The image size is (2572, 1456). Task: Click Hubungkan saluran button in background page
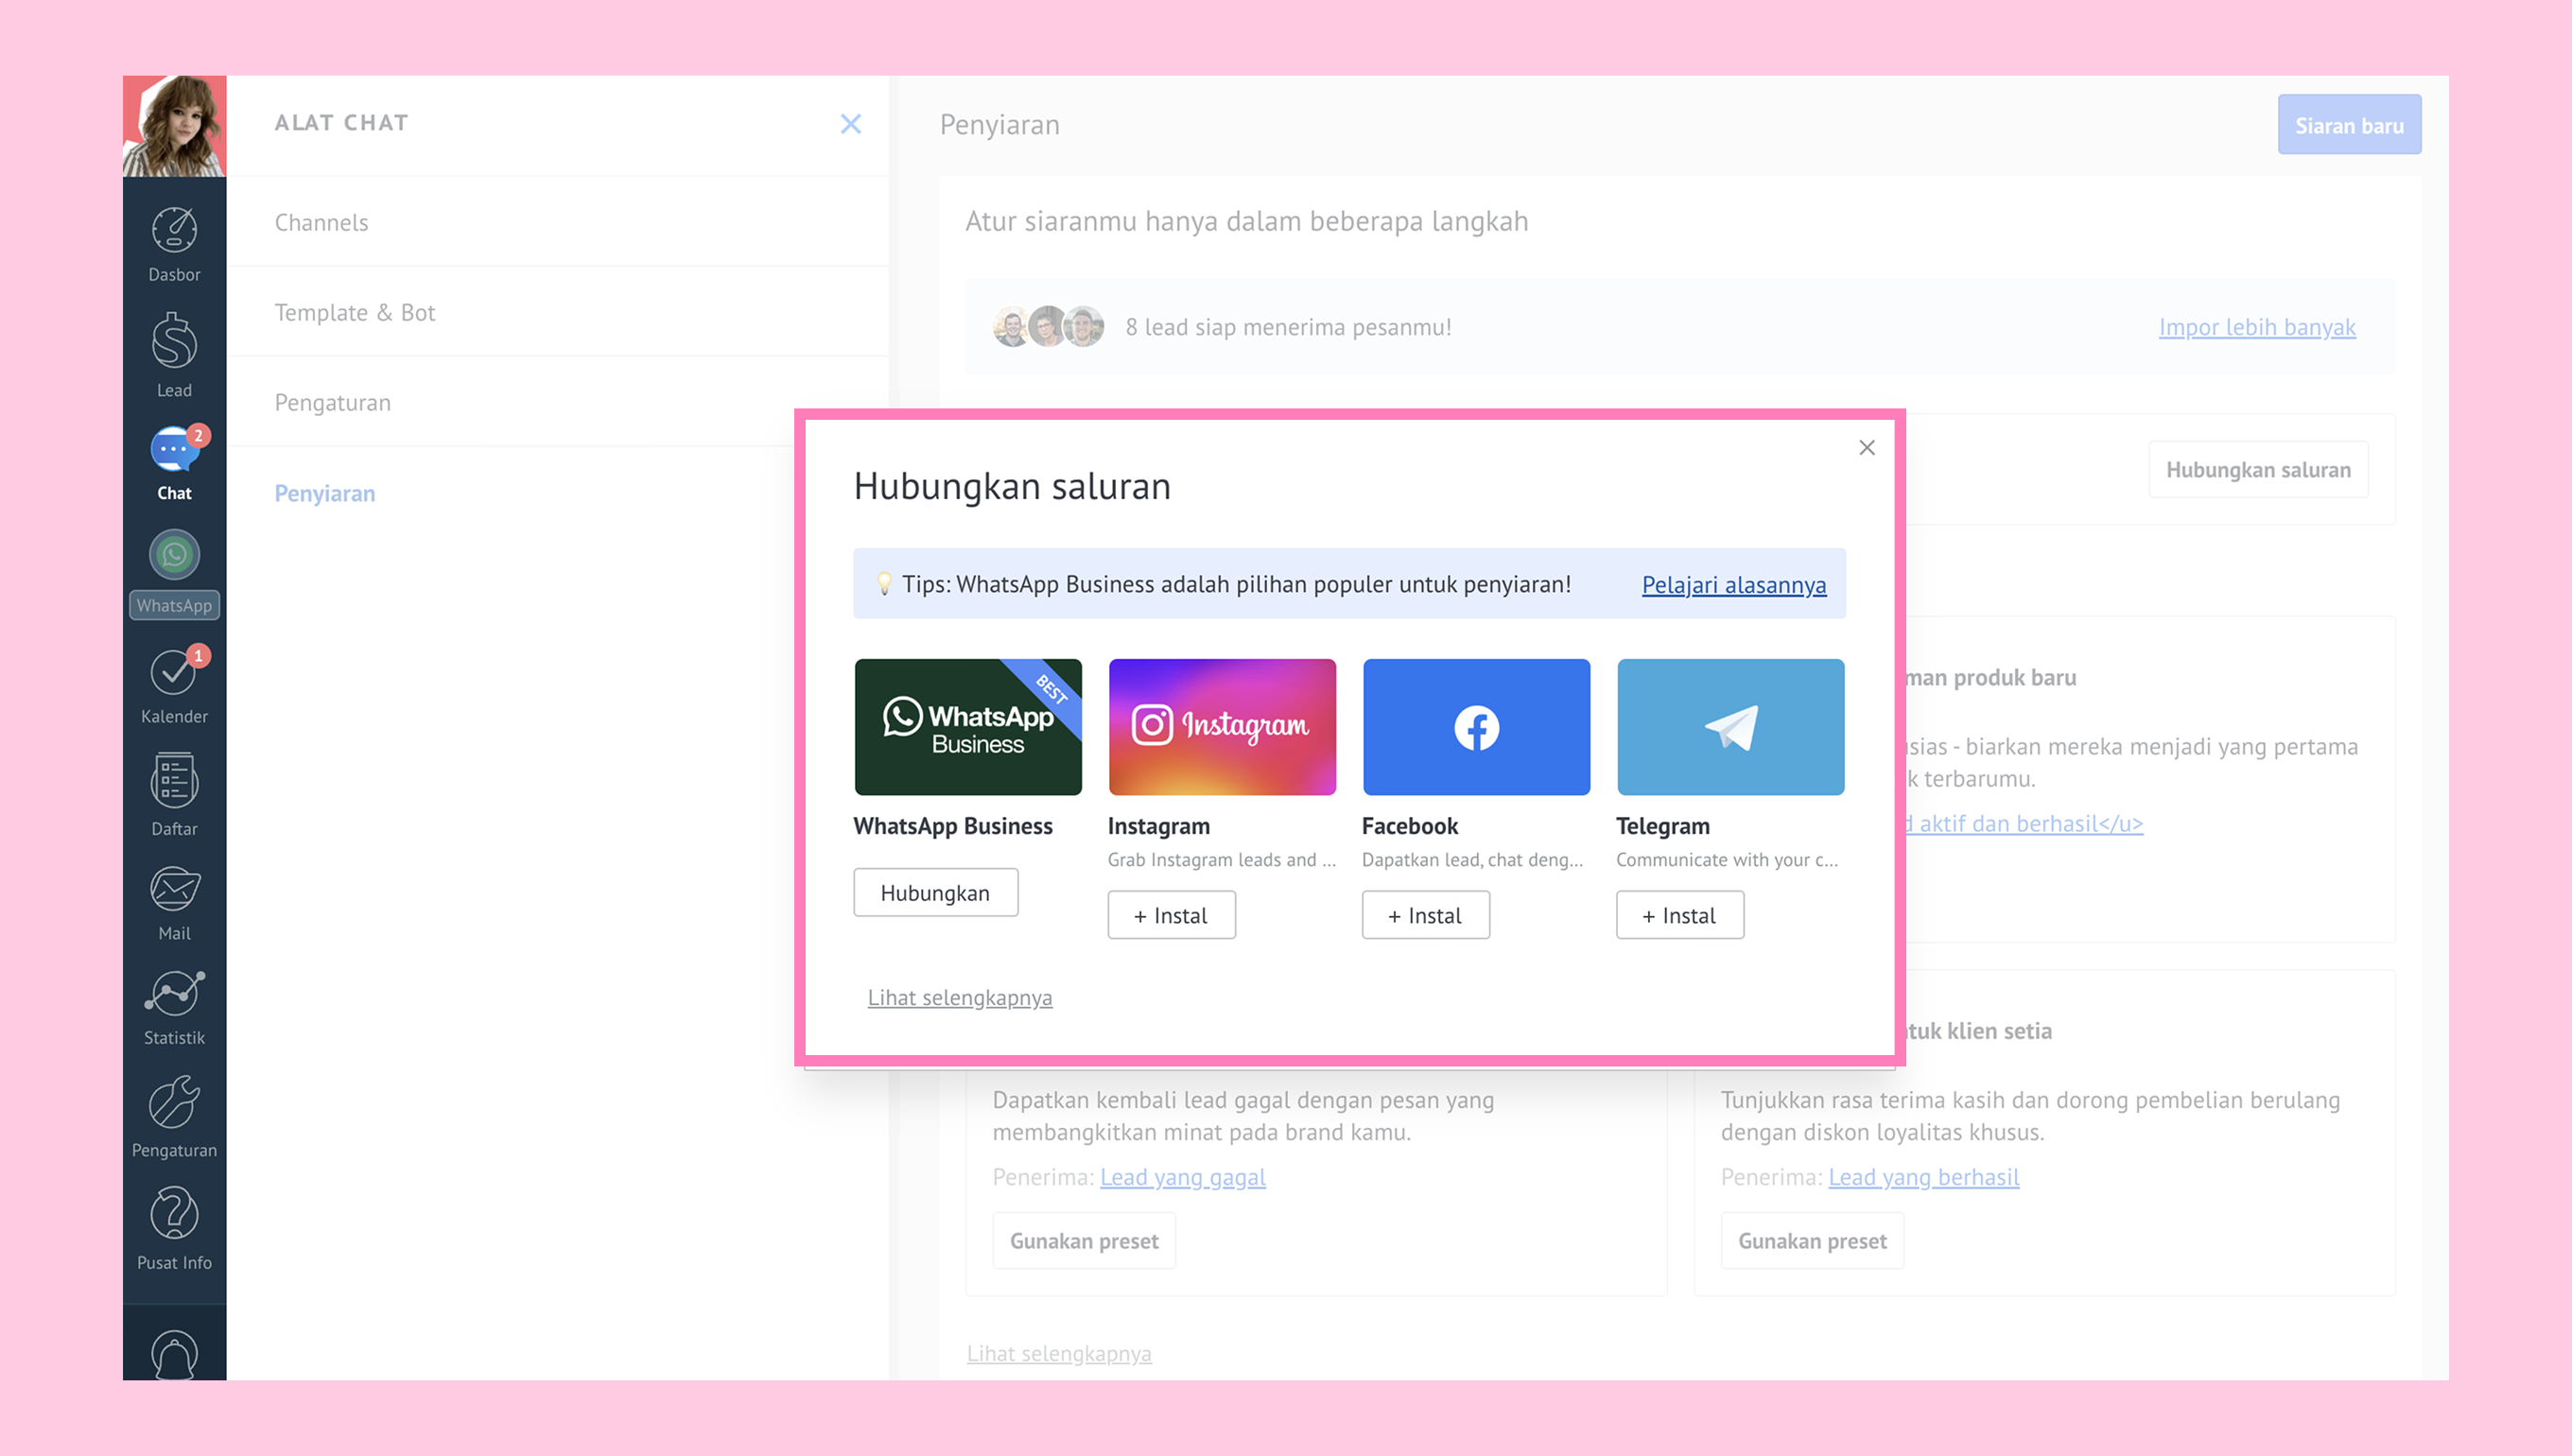click(x=2258, y=470)
